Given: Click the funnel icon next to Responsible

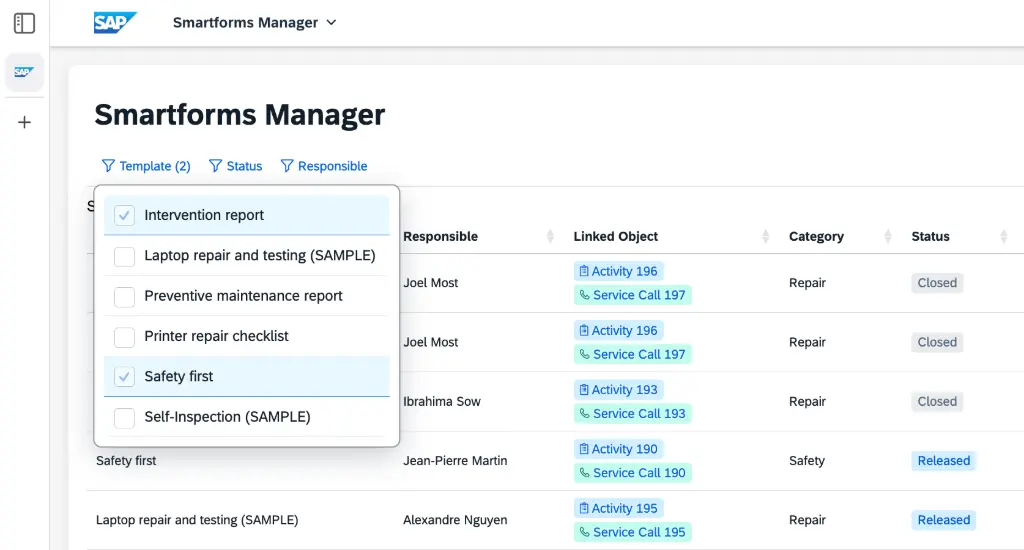Looking at the screenshot, I should point(287,166).
